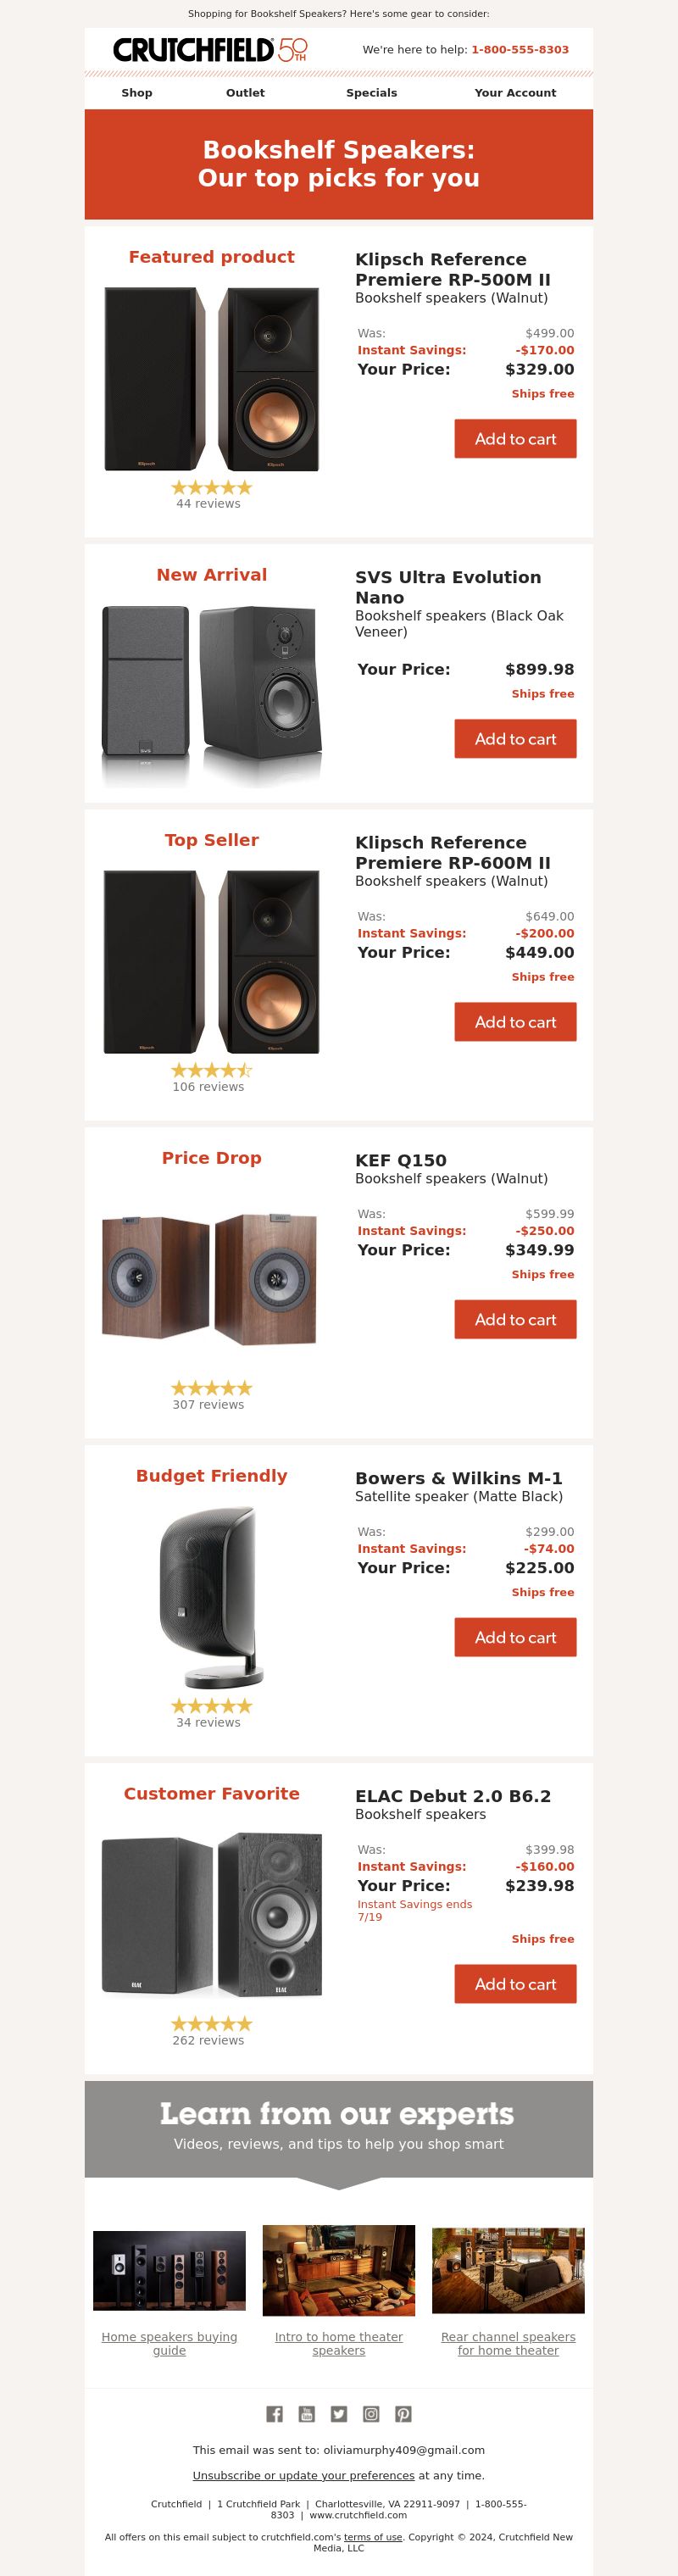Open the Instagram social icon
The height and width of the screenshot is (2576, 678).
tap(371, 2414)
